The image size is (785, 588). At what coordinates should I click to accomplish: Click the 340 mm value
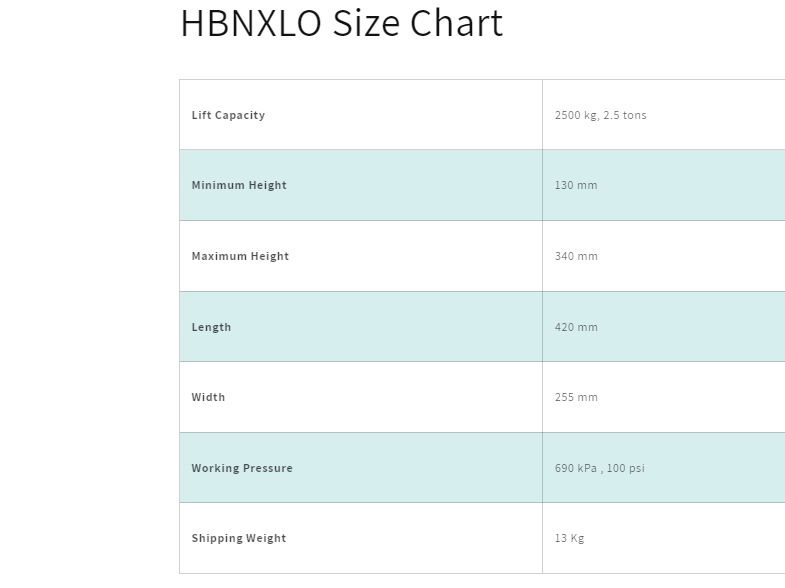(x=576, y=256)
